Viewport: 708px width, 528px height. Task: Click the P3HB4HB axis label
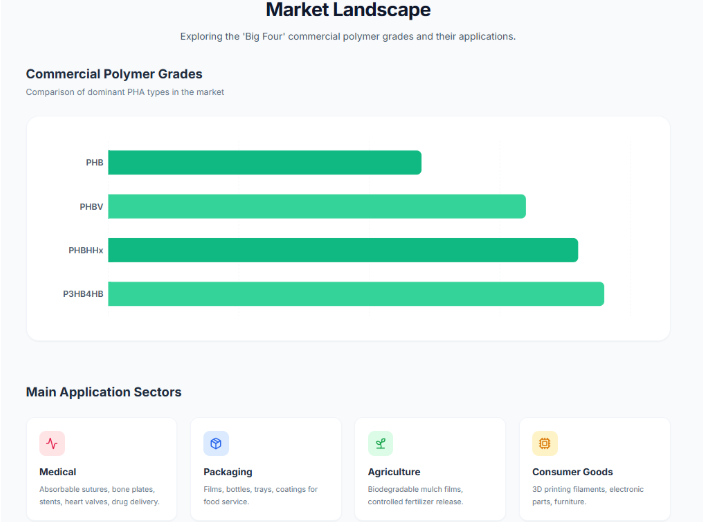(83, 294)
